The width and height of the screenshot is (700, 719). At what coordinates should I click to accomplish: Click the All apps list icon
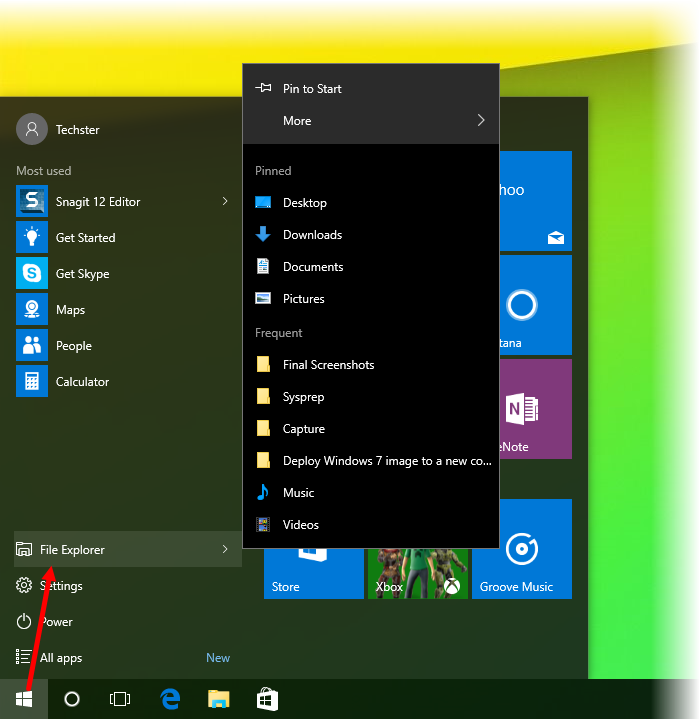coord(23,657)
